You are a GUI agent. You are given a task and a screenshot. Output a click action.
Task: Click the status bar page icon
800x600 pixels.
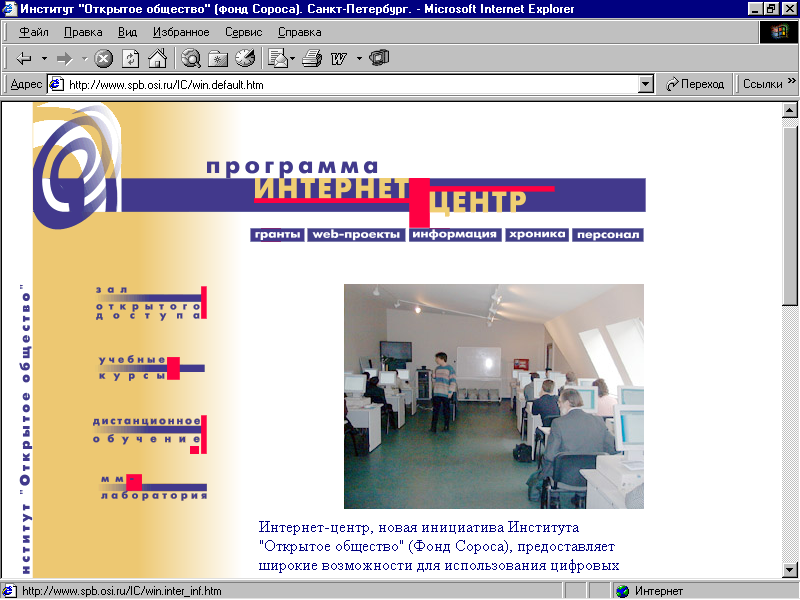coord(10,591)
